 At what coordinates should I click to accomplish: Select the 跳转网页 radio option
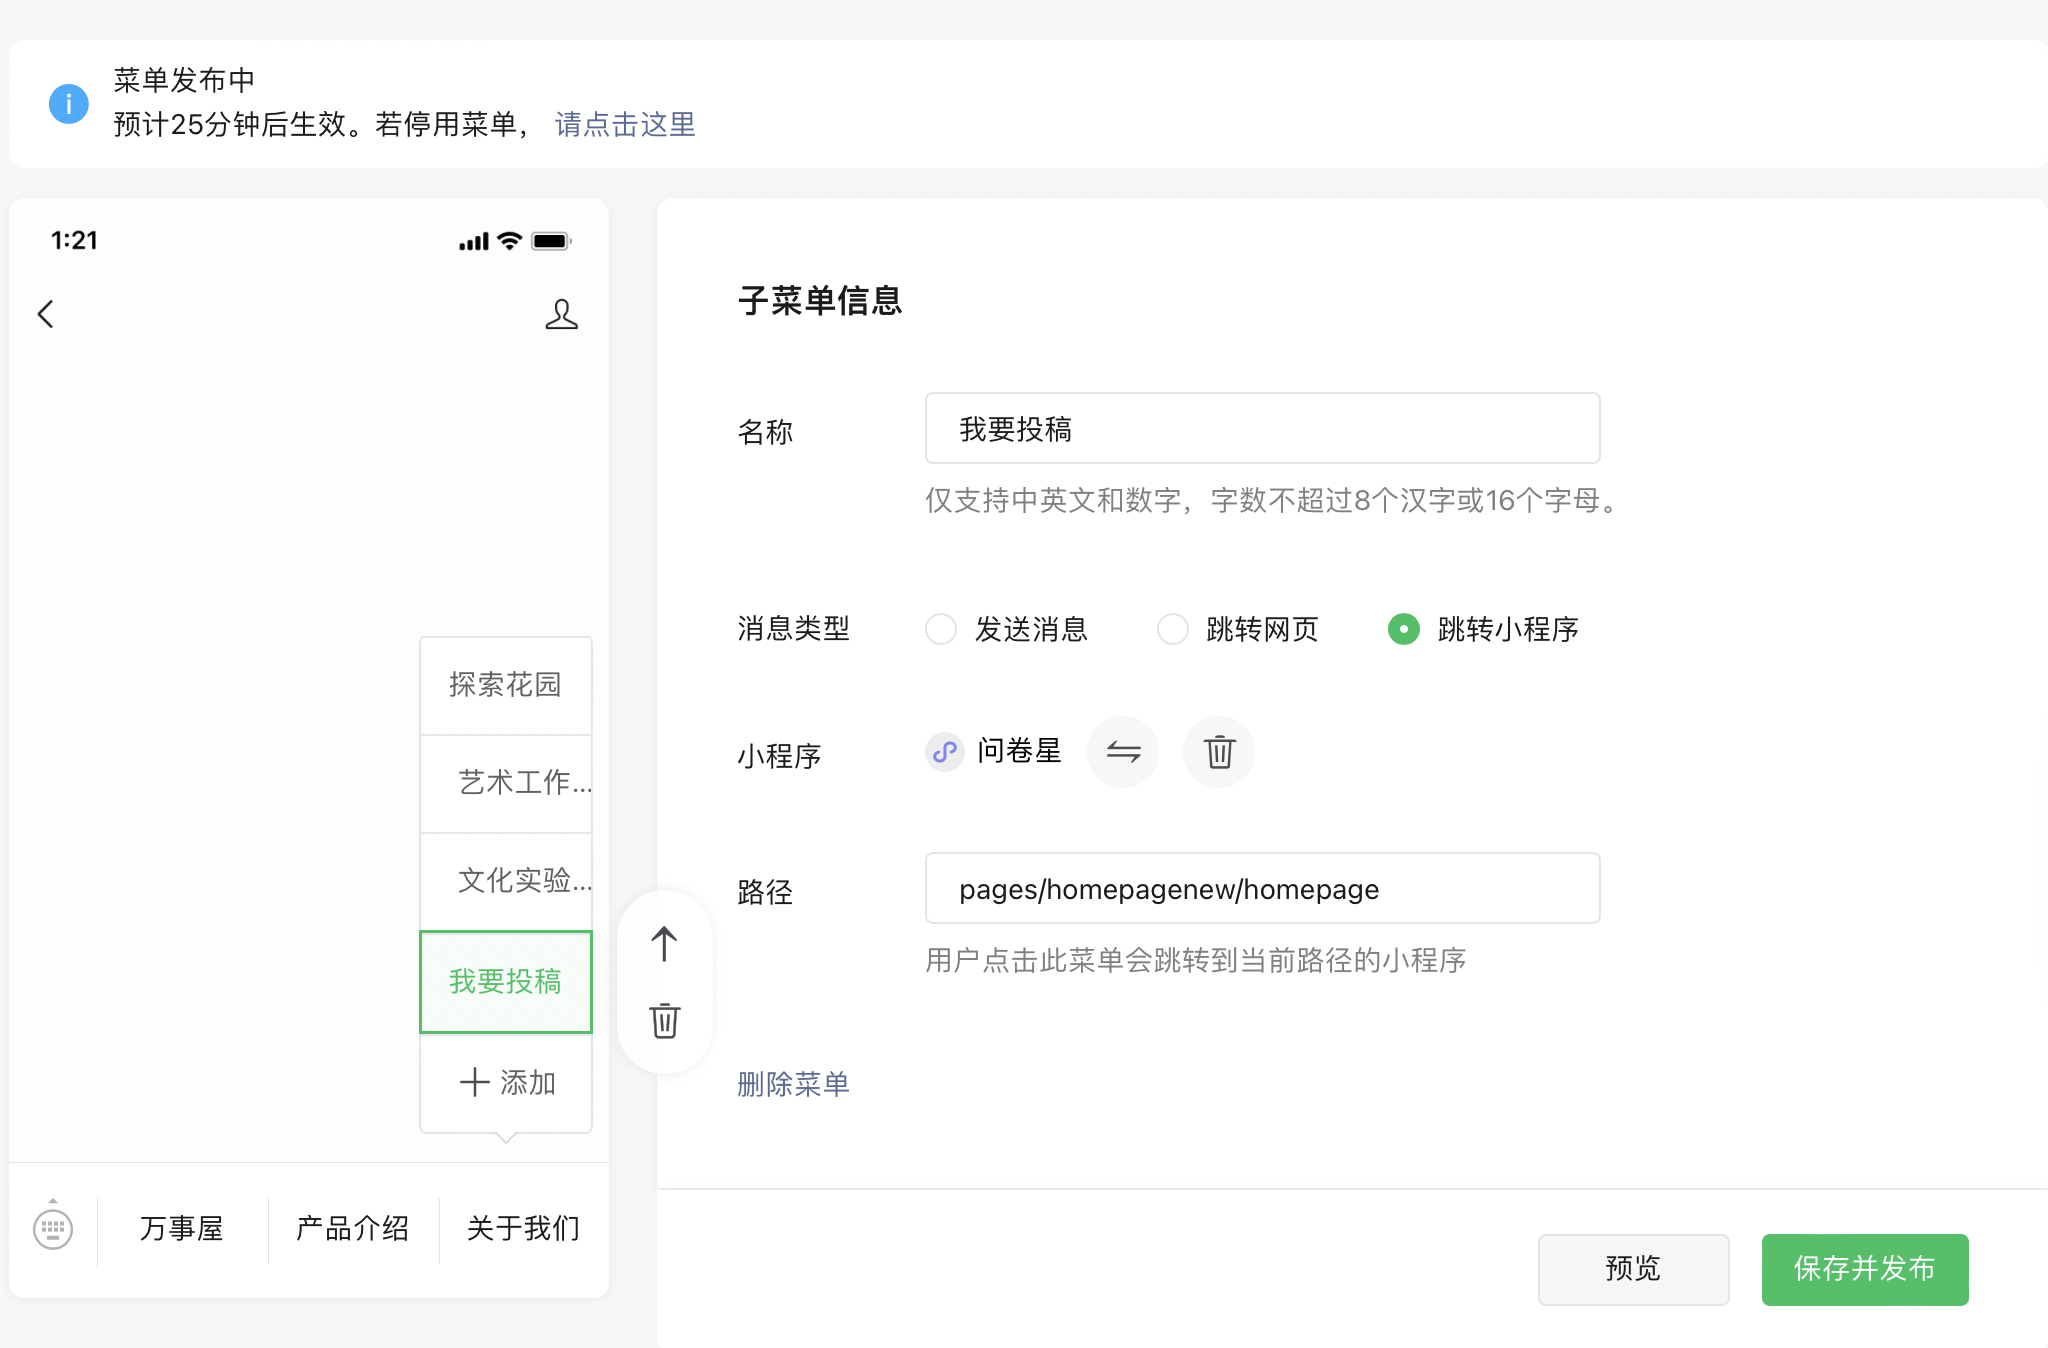tap(1173, 629)
